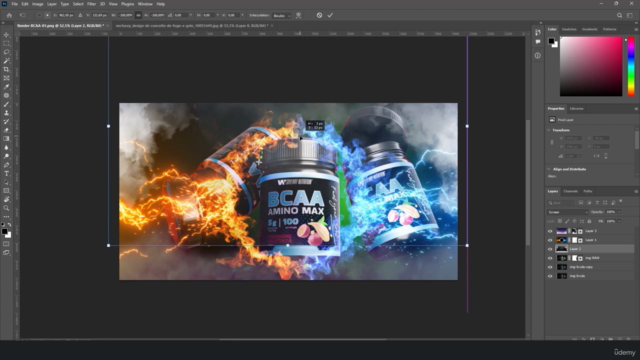Open the Gradients tab

coord(589,29)
